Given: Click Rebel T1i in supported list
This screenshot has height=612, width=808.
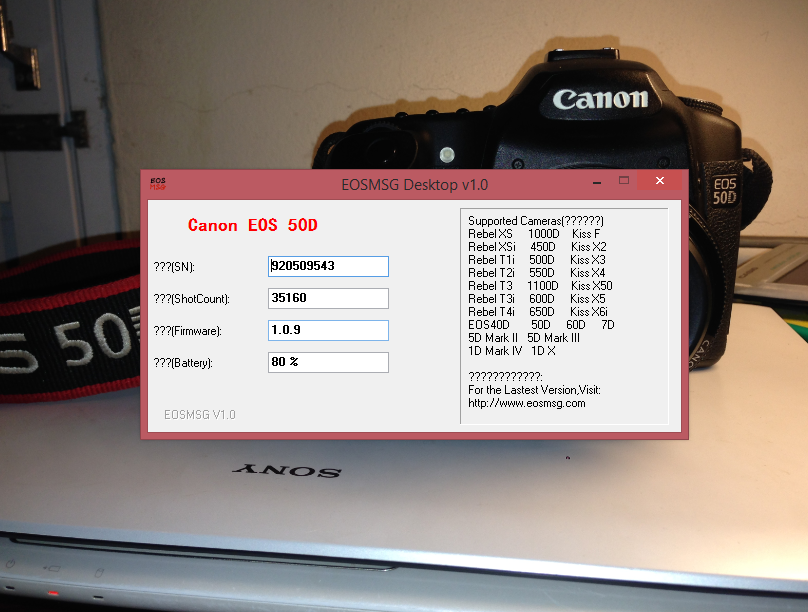Looking at the screenshot, I should click(x=491, y=260).
